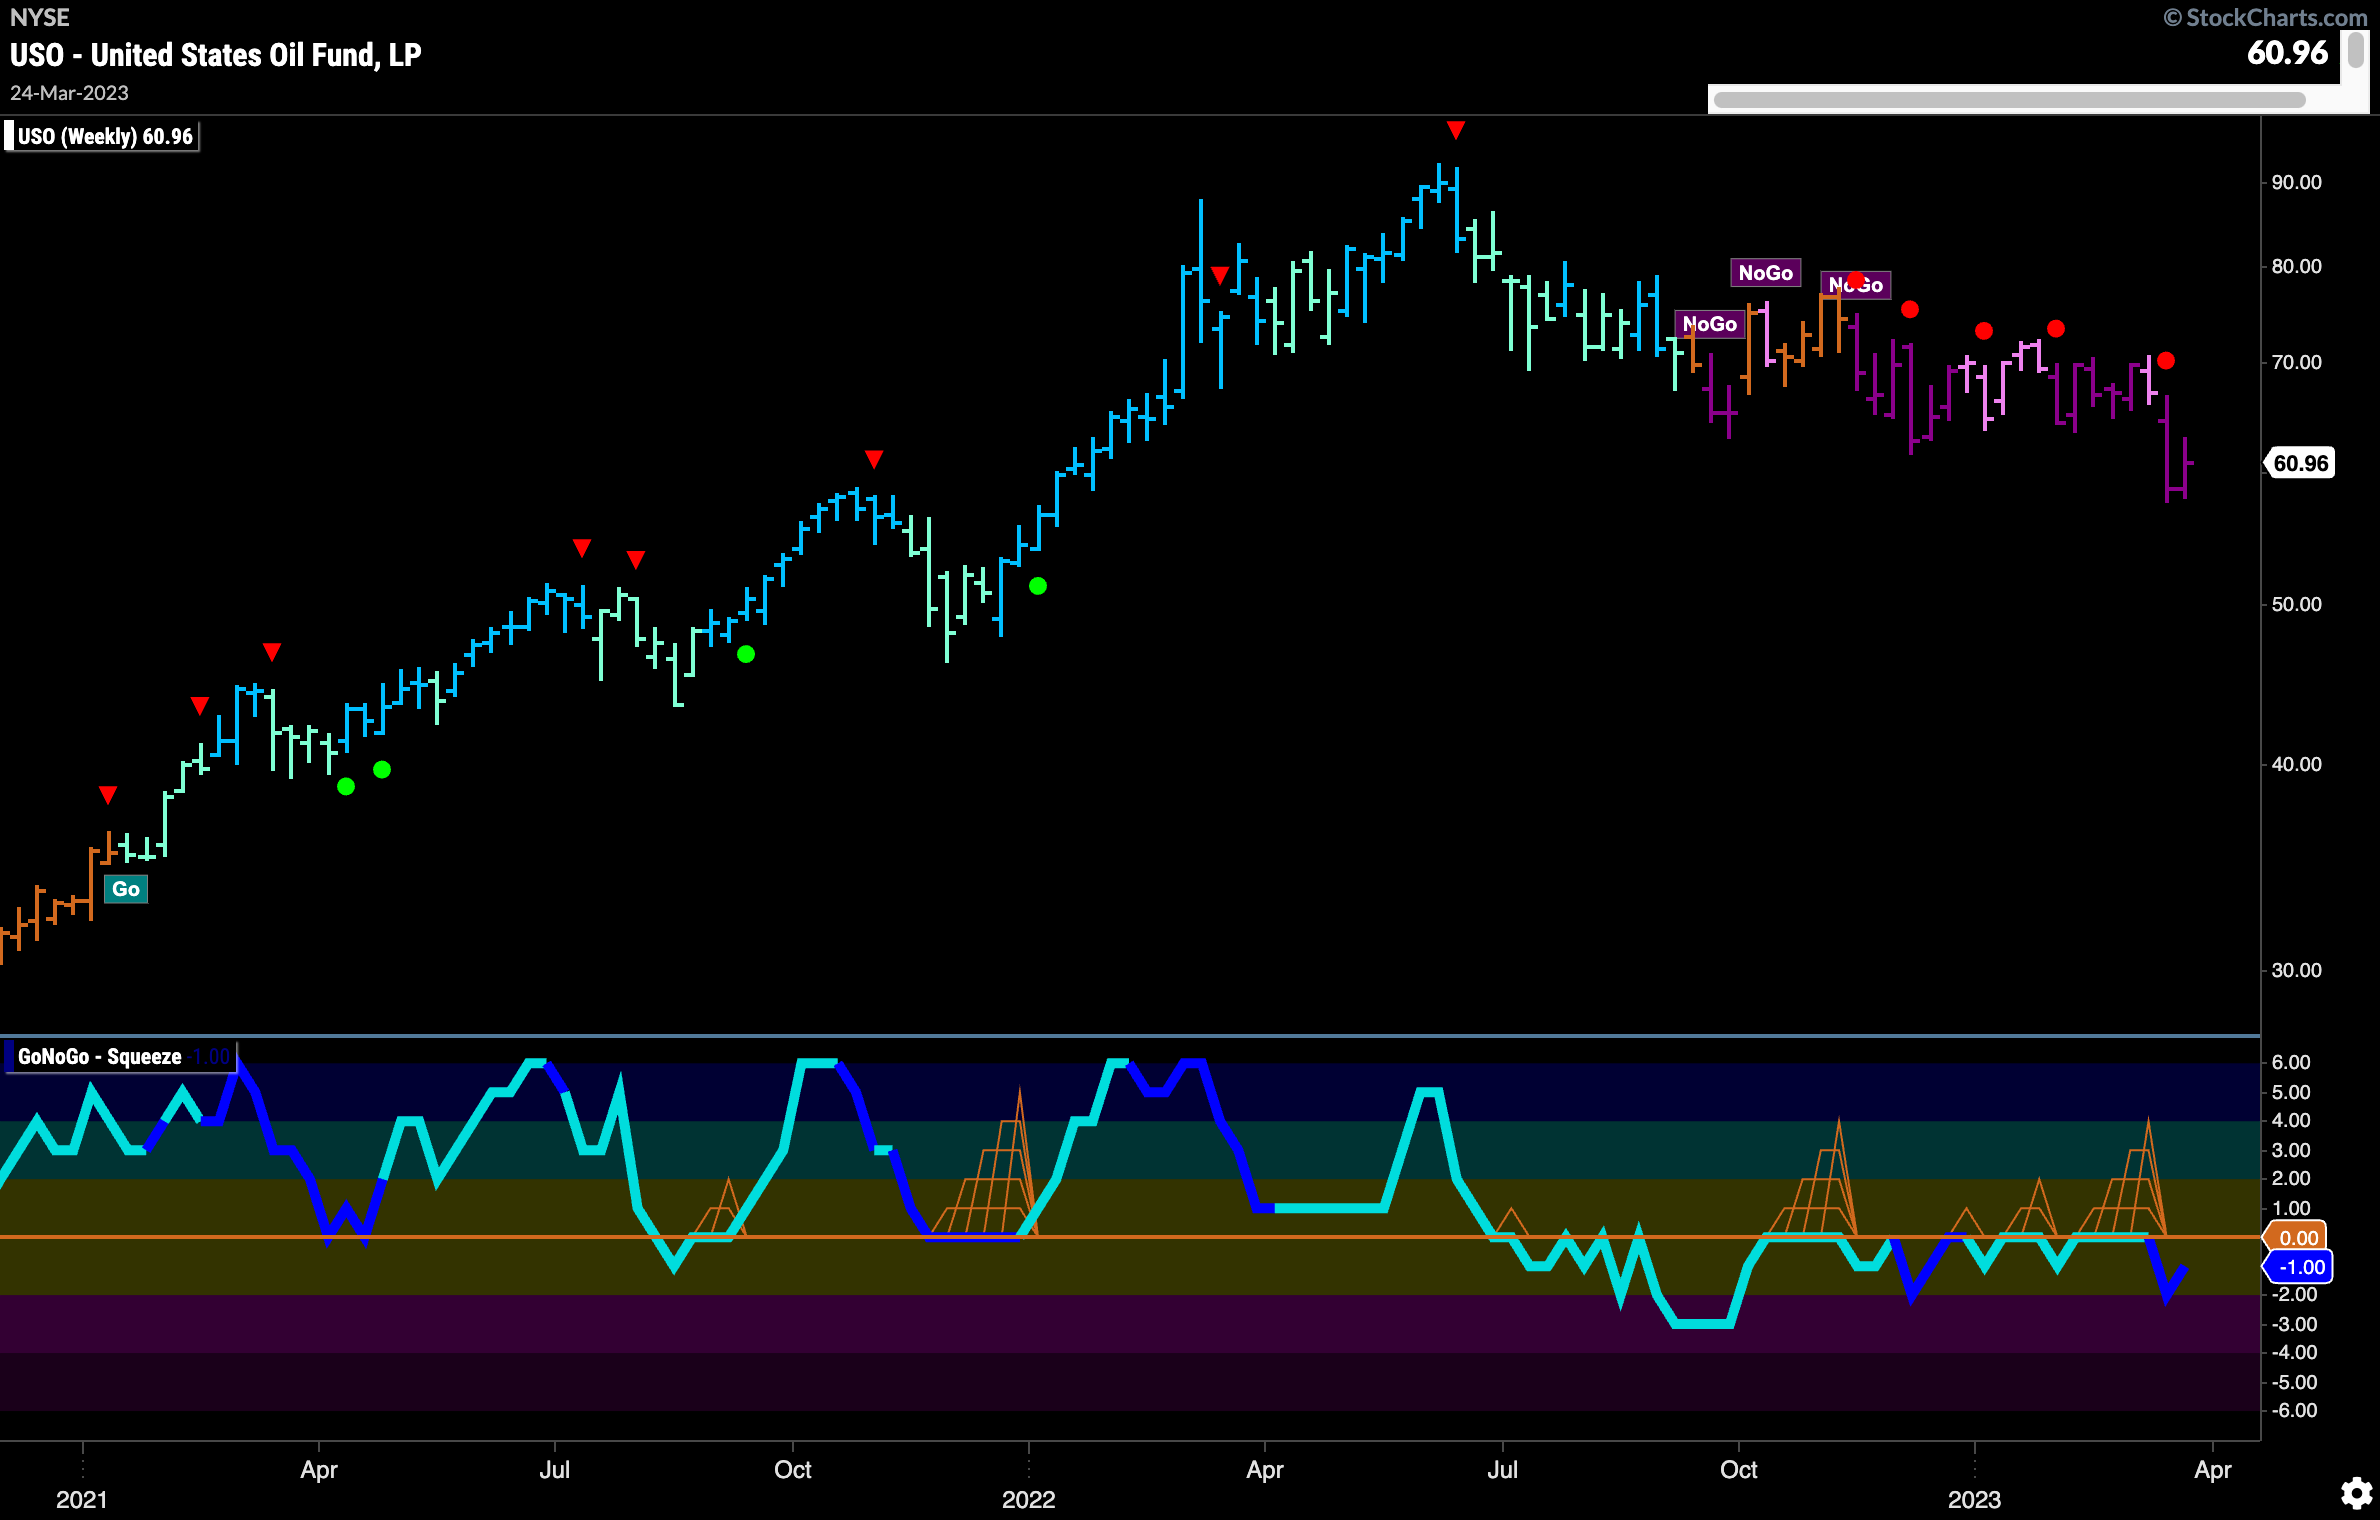The height and width of the screenshot is (1520, 2380).
Task: Click the 2022 year label on time axis
Action: (x=1029, y=1500)
